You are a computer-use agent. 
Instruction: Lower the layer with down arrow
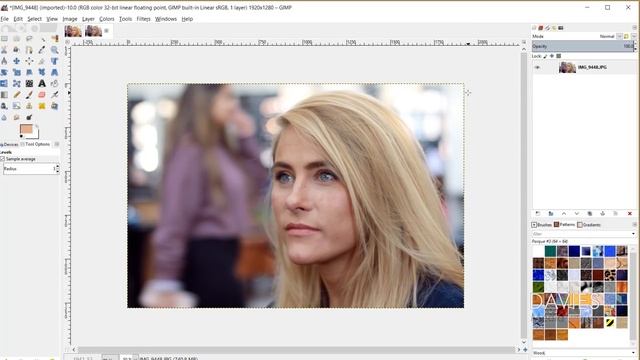577,213
